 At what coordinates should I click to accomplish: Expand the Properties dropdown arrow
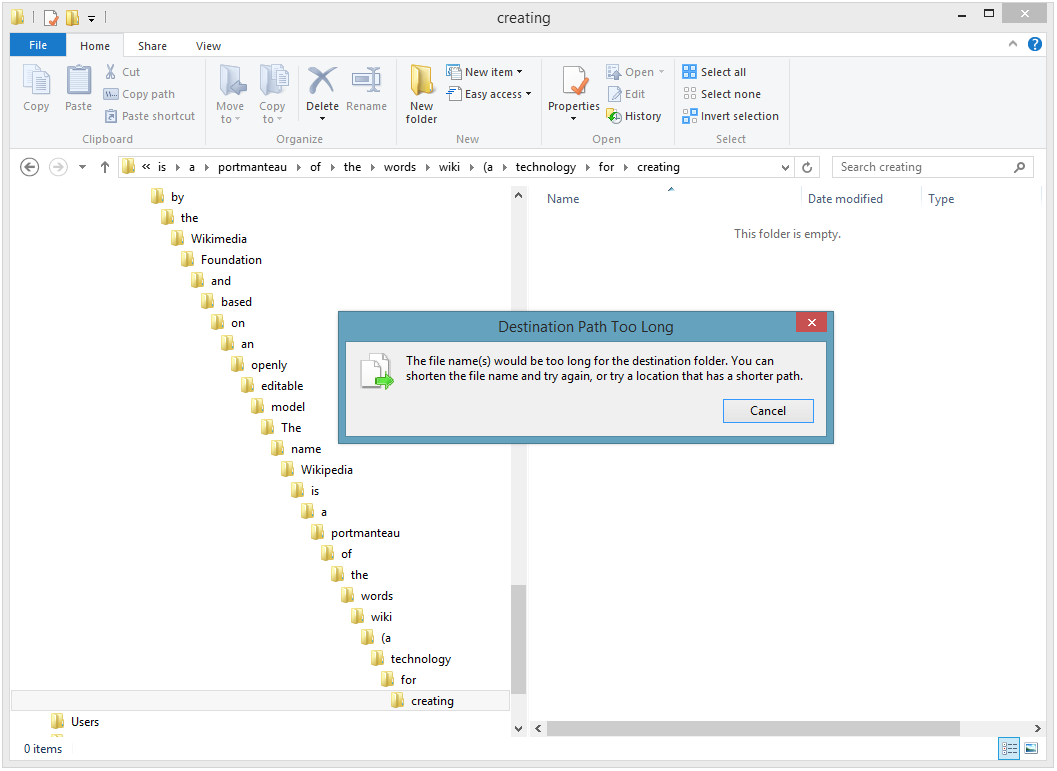(574, 119)
